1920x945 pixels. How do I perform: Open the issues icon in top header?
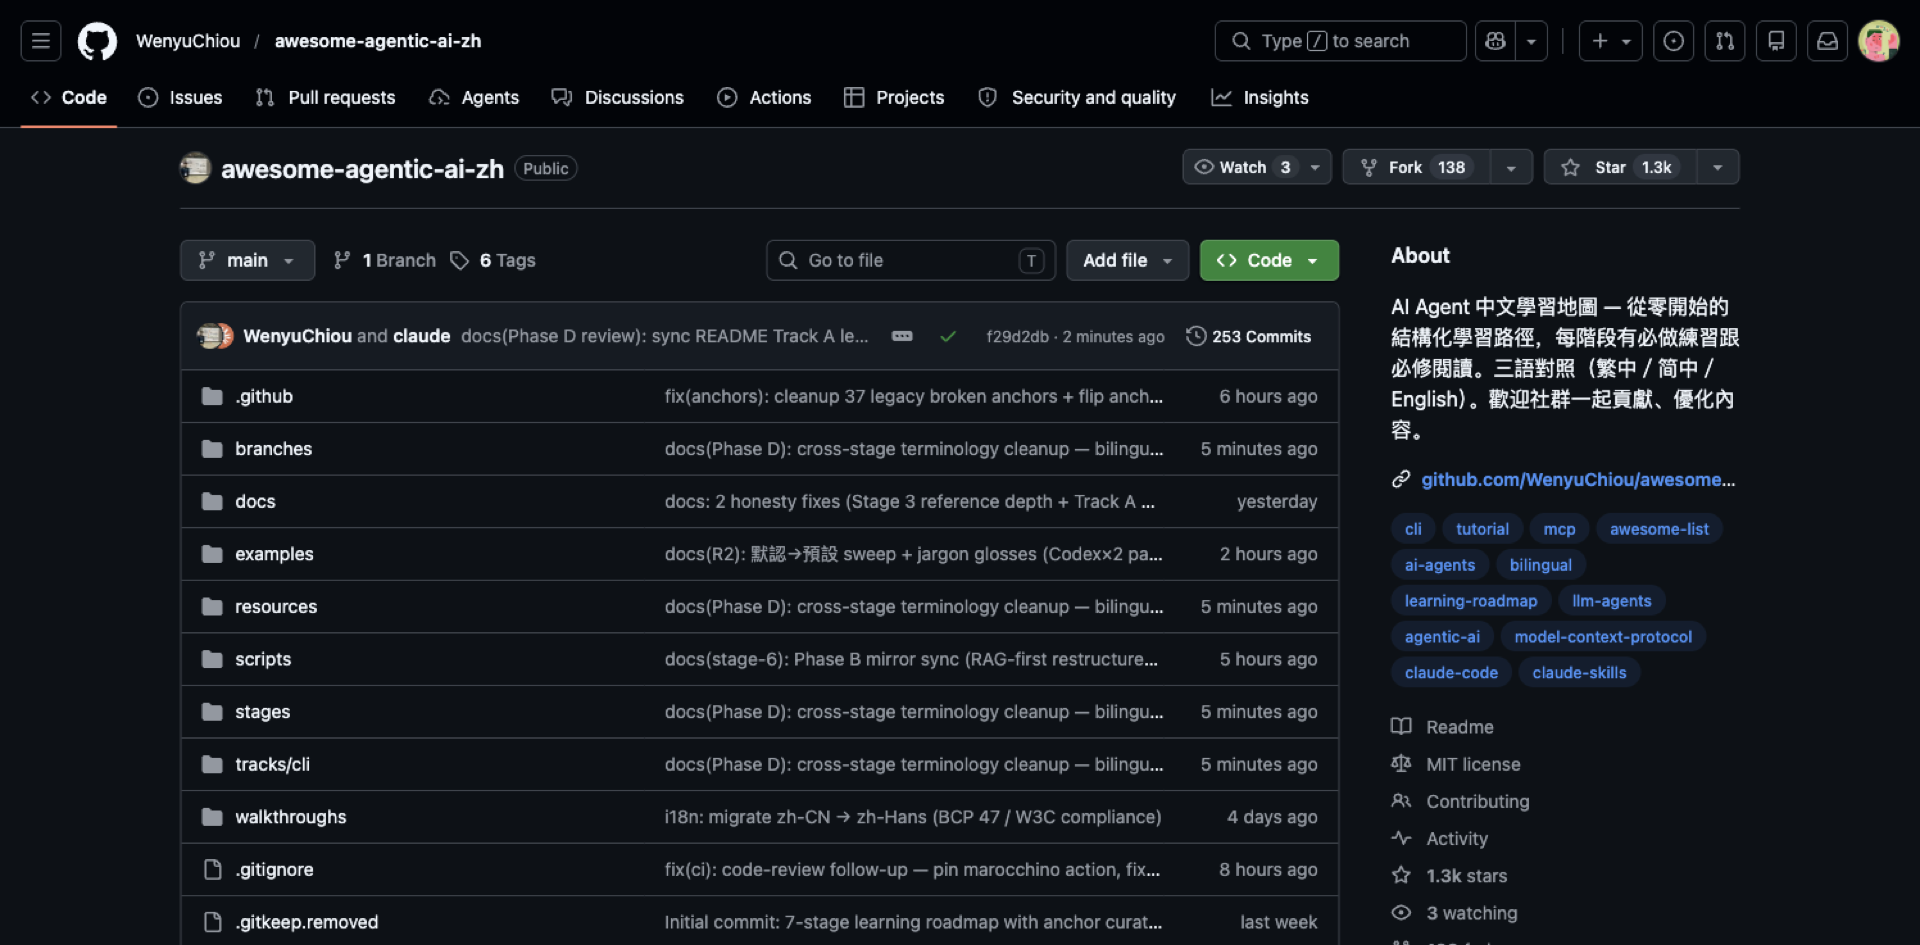tap(1673, 41)
